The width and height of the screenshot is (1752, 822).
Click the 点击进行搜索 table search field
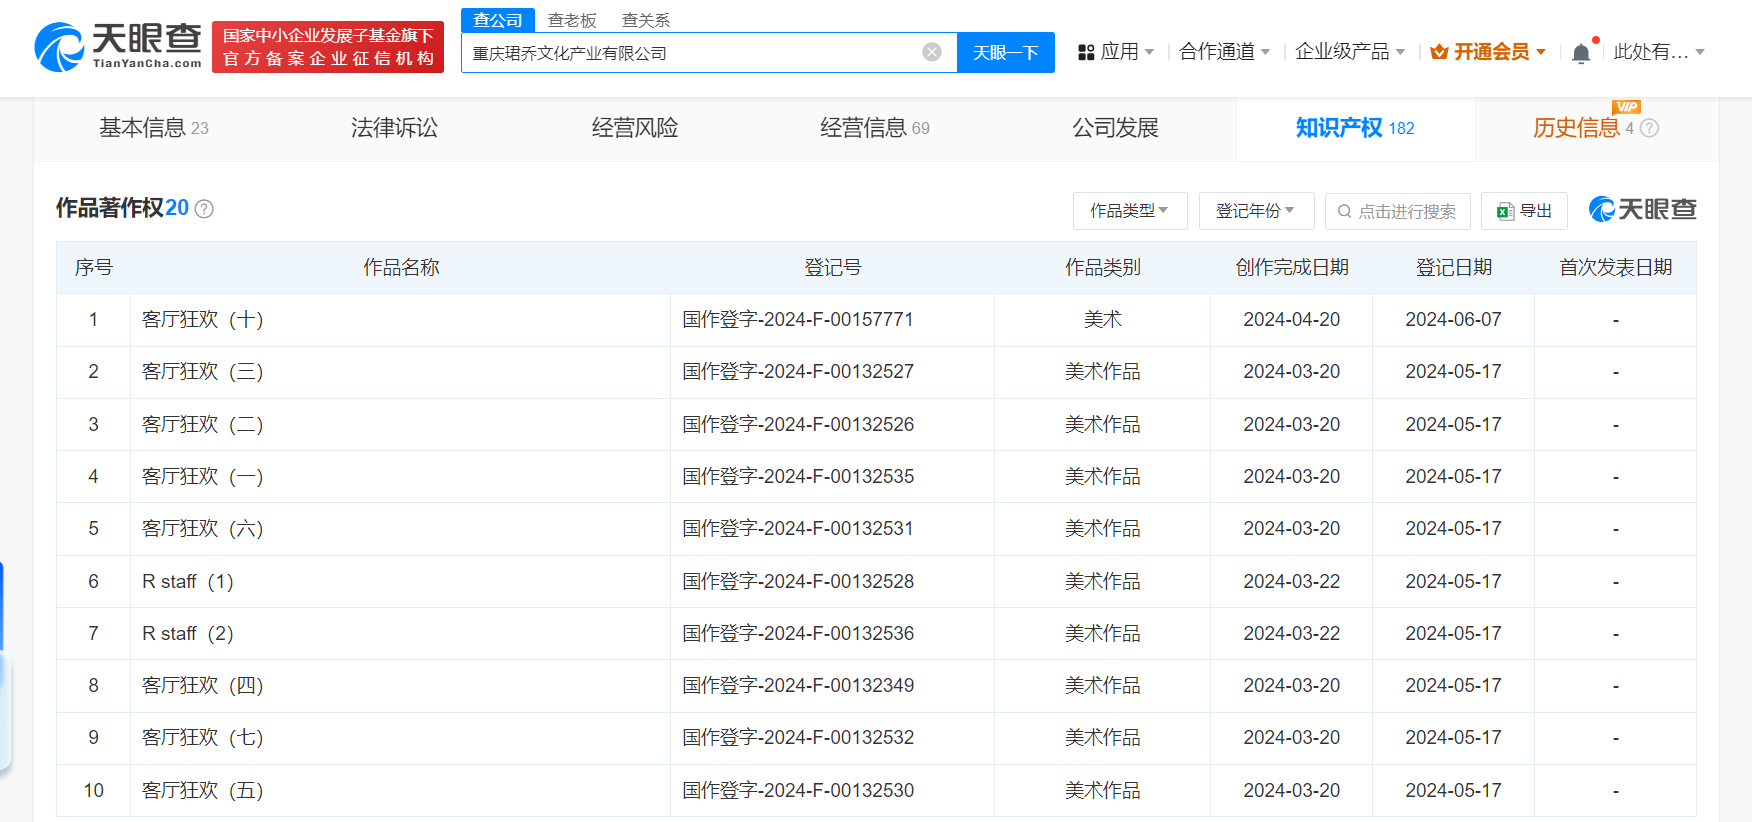[1398, 211]
